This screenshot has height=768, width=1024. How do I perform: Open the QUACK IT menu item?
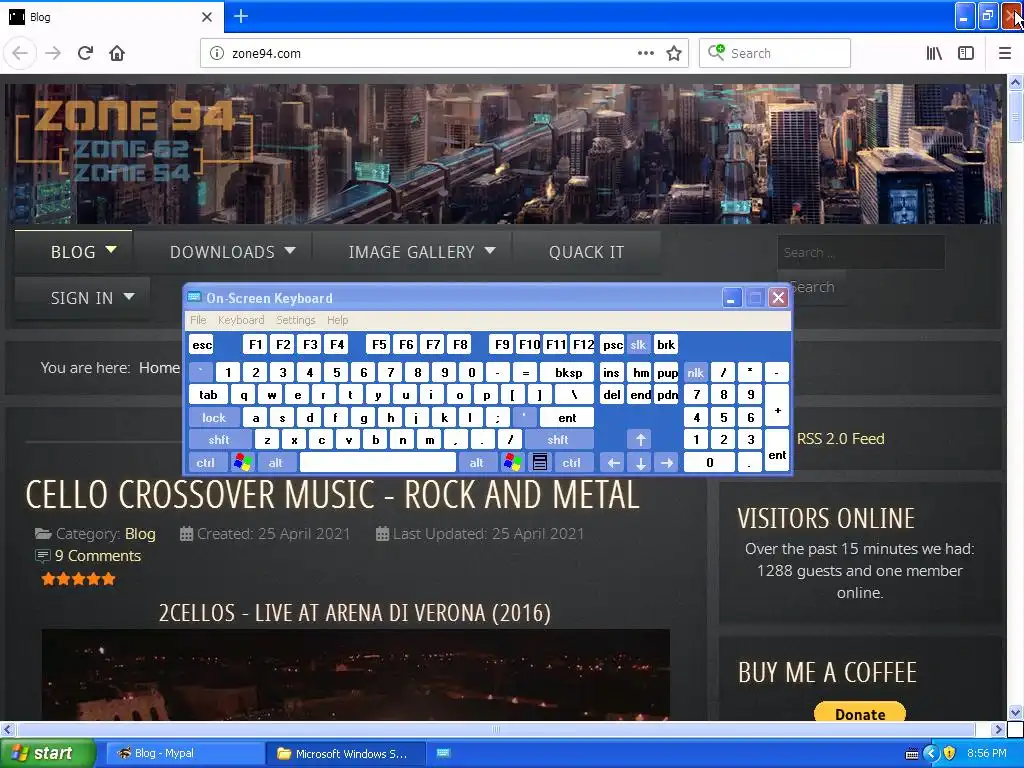(586, 251)
